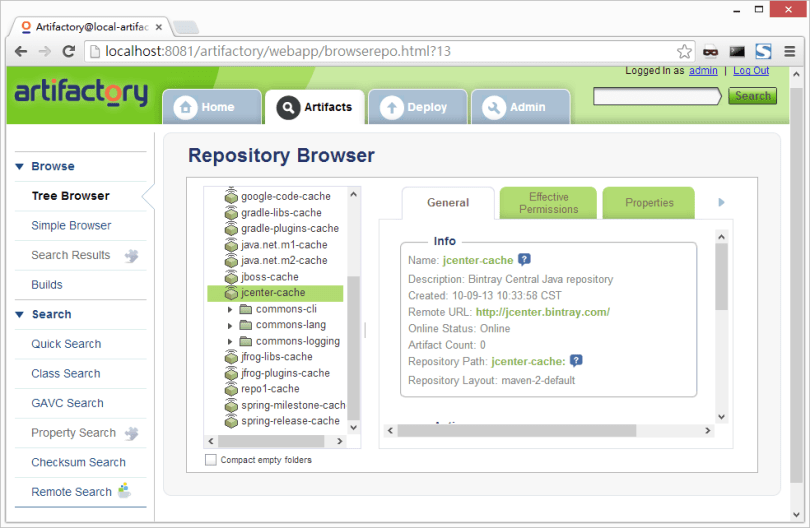Show more tabs using right arrow
Screen dimensions: 810x528
(721, 203)
